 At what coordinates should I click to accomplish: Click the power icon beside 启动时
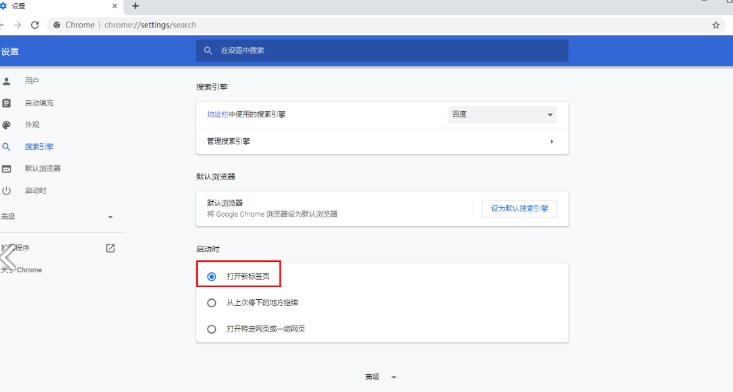click(7, 191)
